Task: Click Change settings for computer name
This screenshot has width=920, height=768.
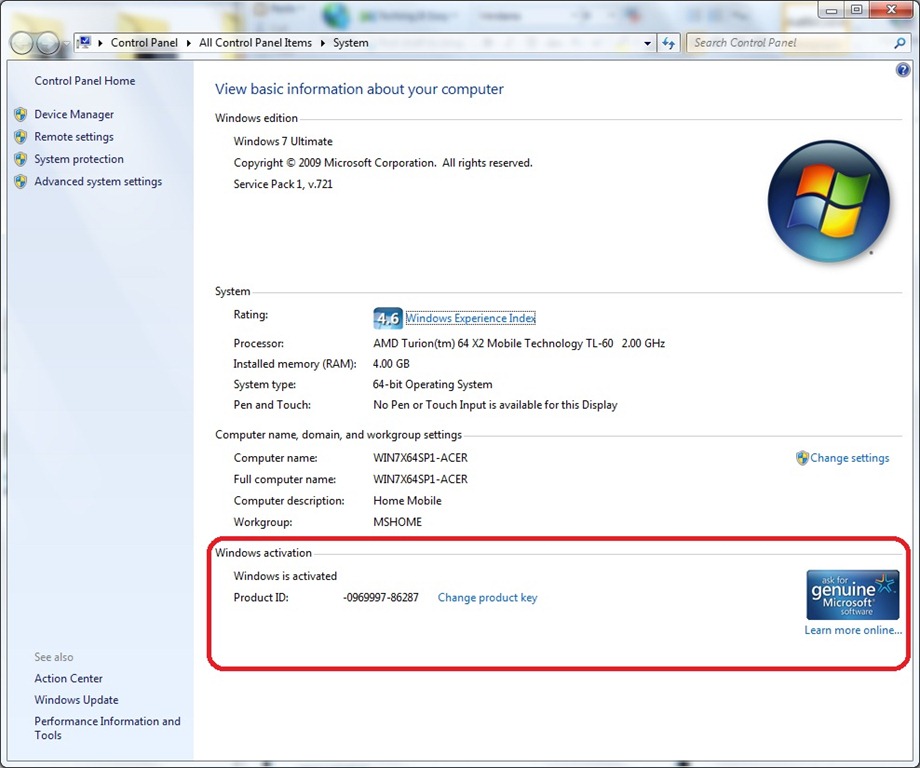Action: coord(850,458)
